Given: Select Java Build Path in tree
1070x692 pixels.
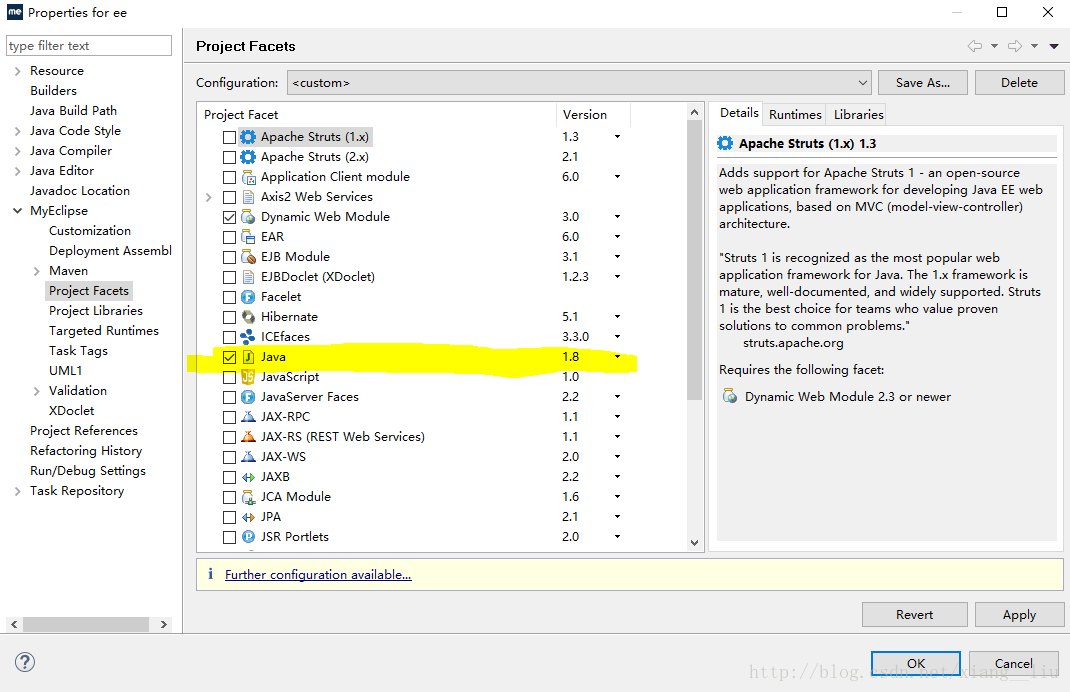Looking at the screenshot, I should point(73,111).
